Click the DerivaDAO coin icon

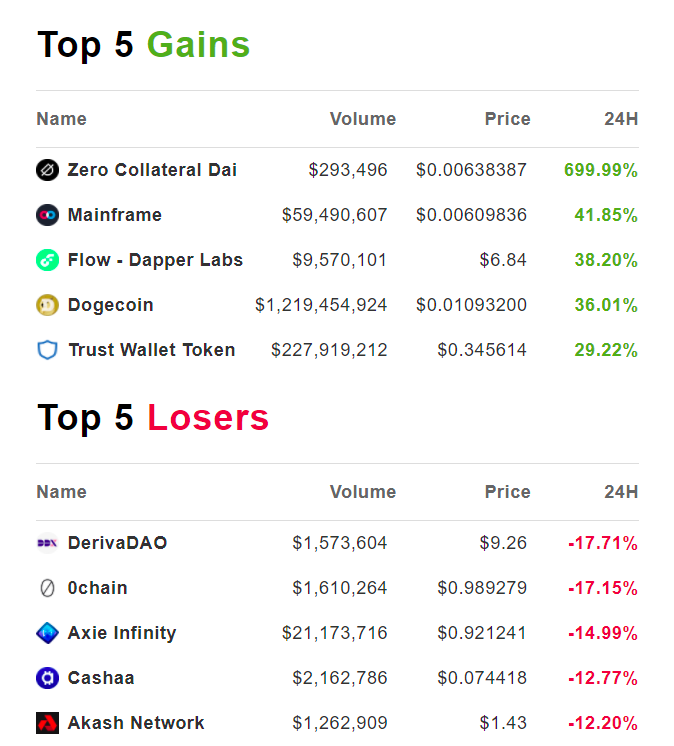[x=47, y=543]
